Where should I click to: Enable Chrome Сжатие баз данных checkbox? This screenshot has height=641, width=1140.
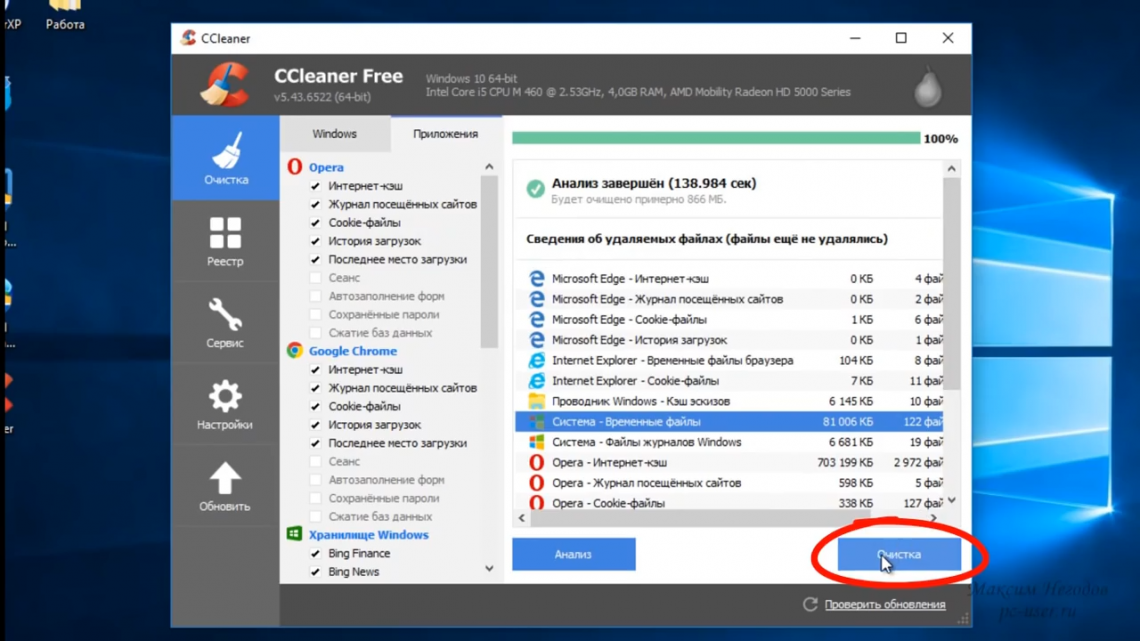pyautogui.click(x=315, y=517)
